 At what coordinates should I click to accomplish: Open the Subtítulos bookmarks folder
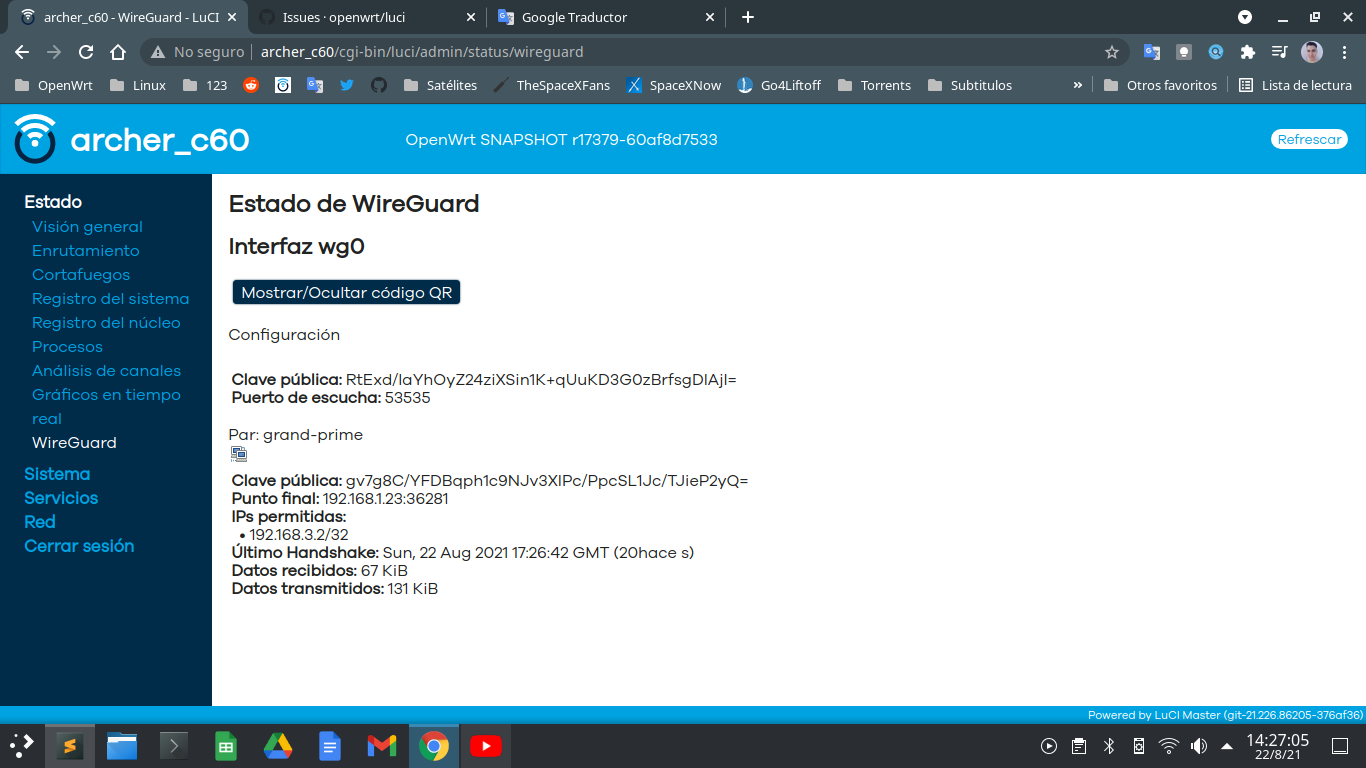tap(969, 85)
